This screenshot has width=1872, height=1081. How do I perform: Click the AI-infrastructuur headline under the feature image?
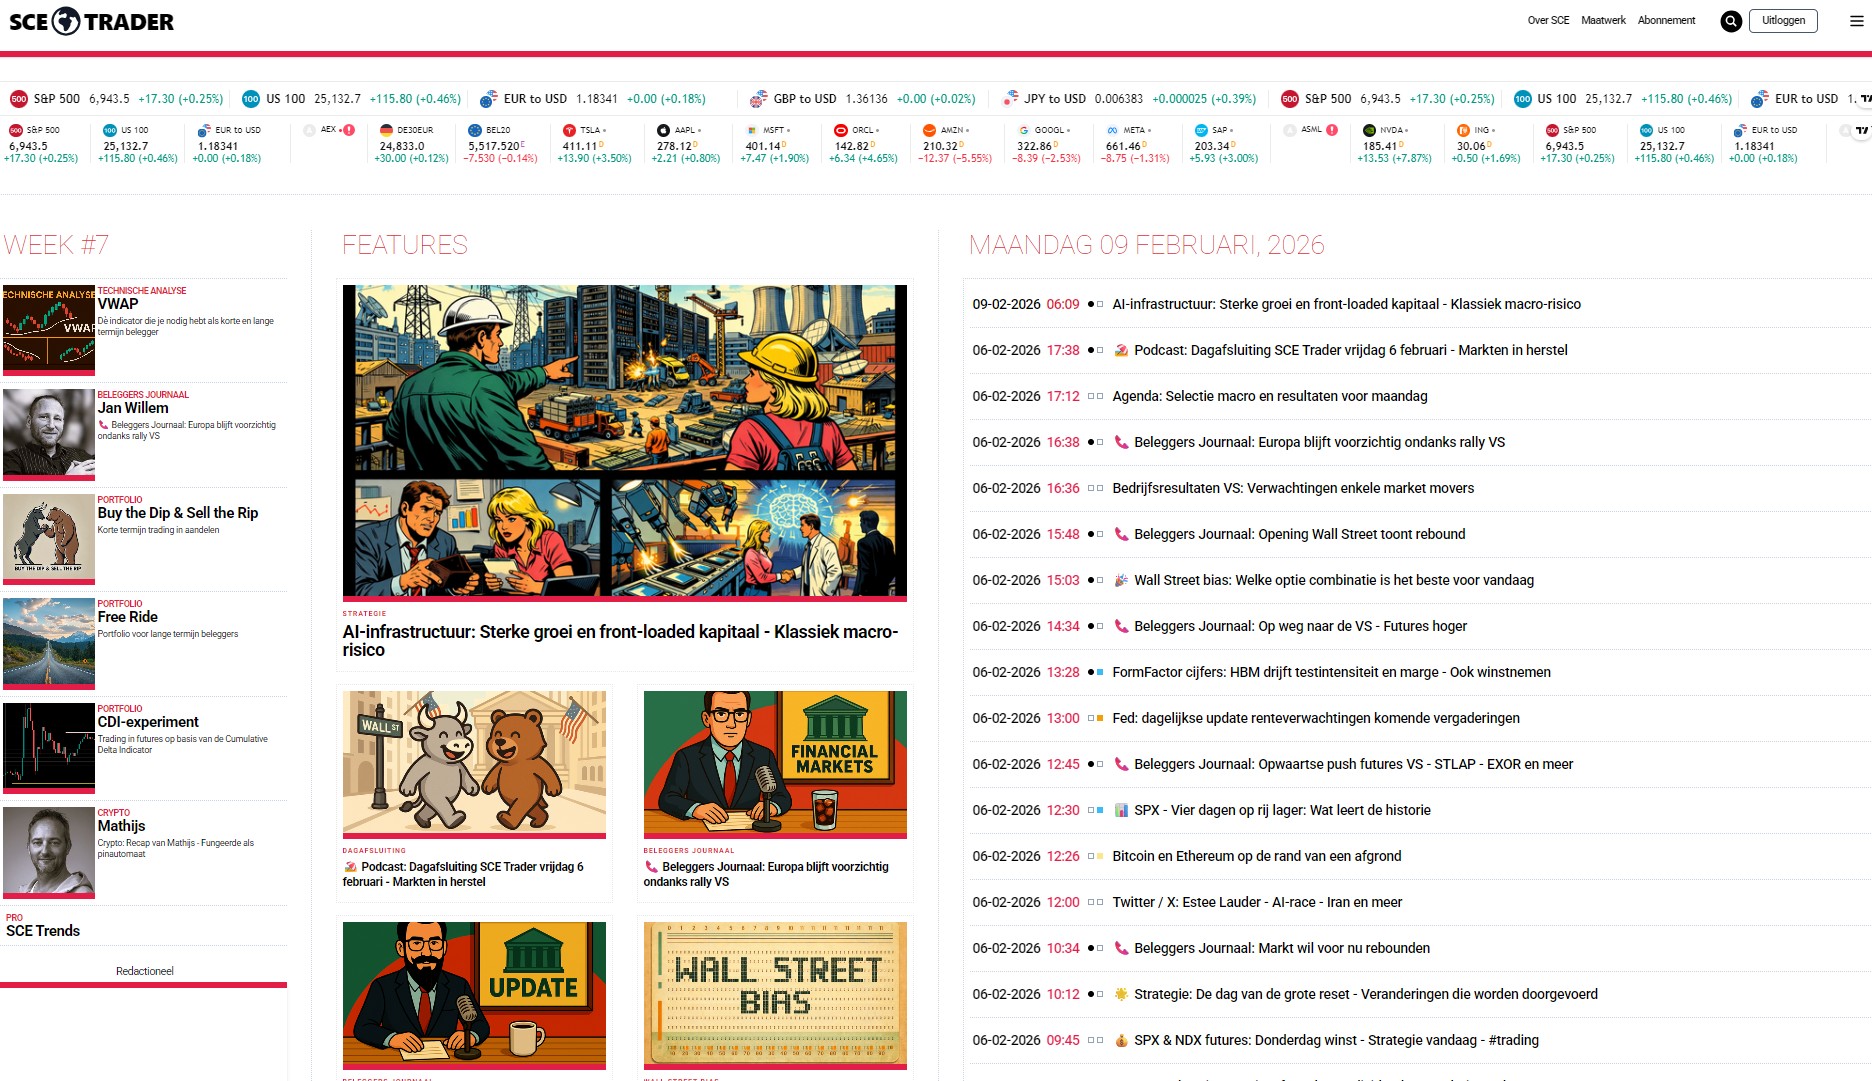621,641
